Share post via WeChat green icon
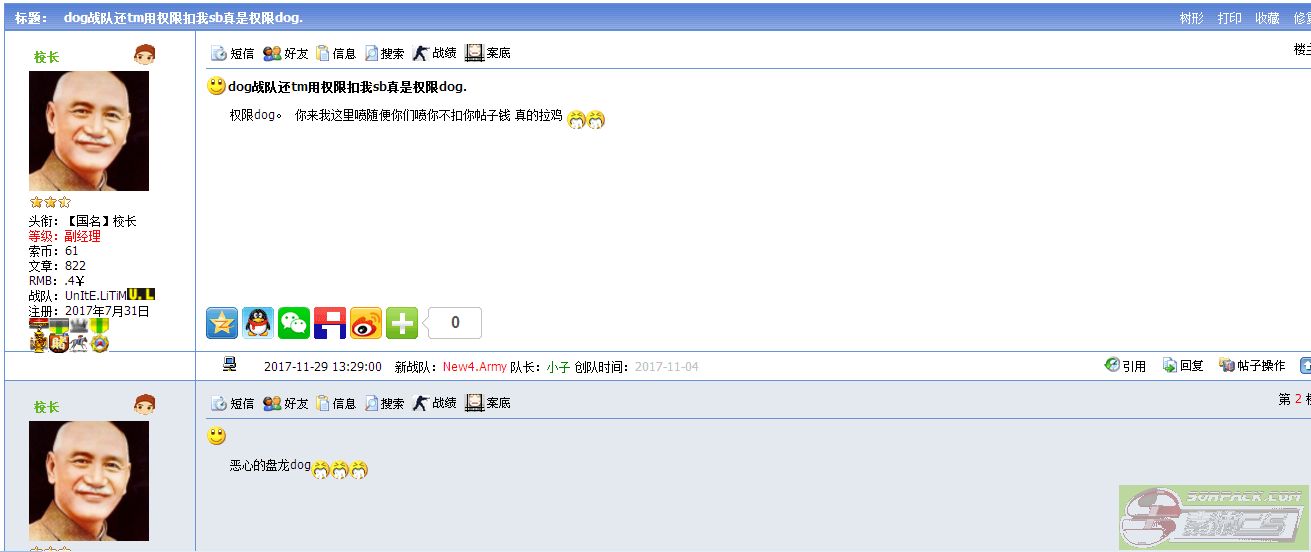This screenshot has width=1311, height=552. pos(294,323)
